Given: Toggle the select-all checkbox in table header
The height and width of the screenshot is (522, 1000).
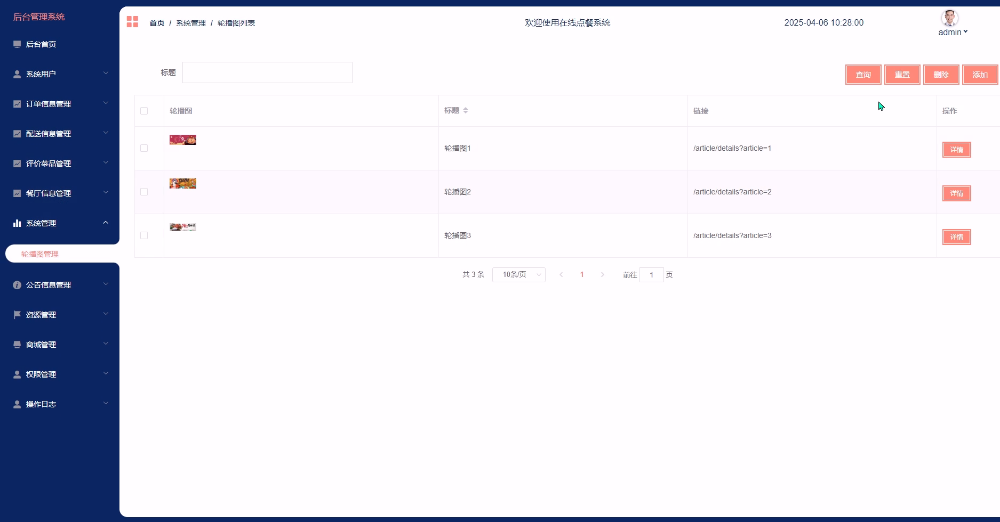Looking at the screenshot, I should pos(144,111).
